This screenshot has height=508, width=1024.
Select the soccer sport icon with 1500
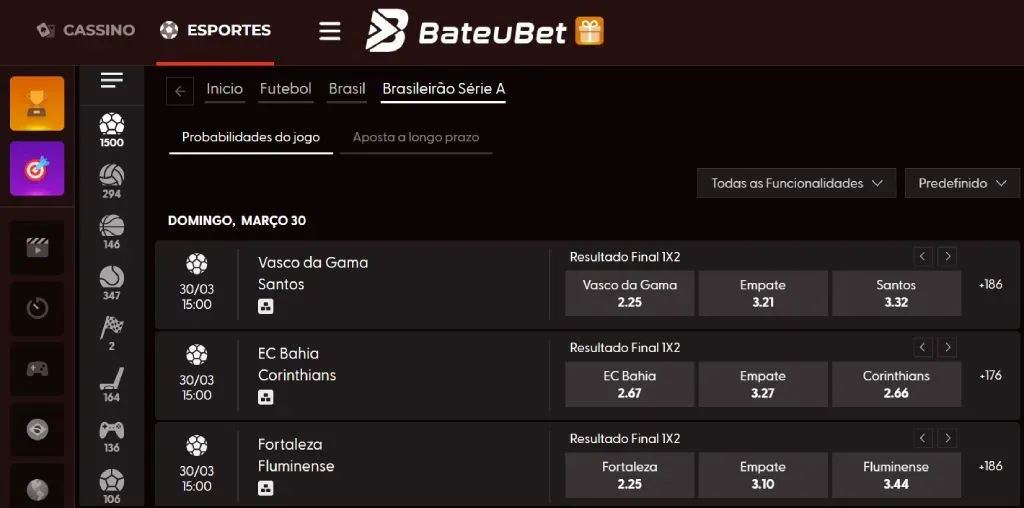[x=112, y=130]
